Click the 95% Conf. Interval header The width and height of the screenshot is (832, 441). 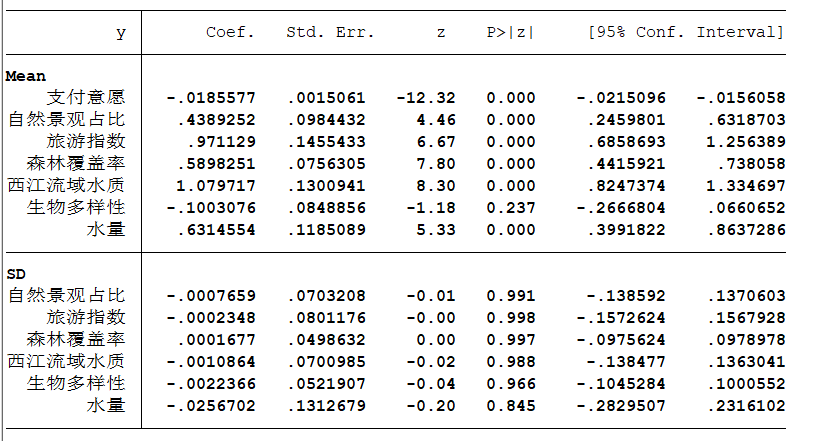point(686,32)
